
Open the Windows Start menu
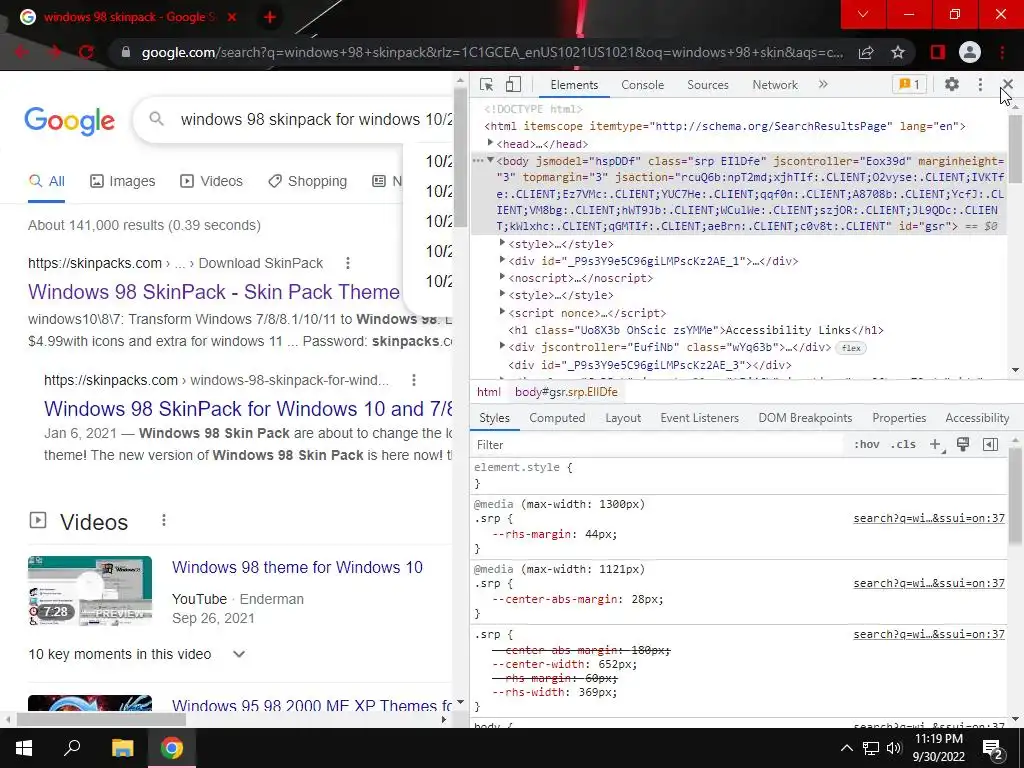[x=24, y=748]
